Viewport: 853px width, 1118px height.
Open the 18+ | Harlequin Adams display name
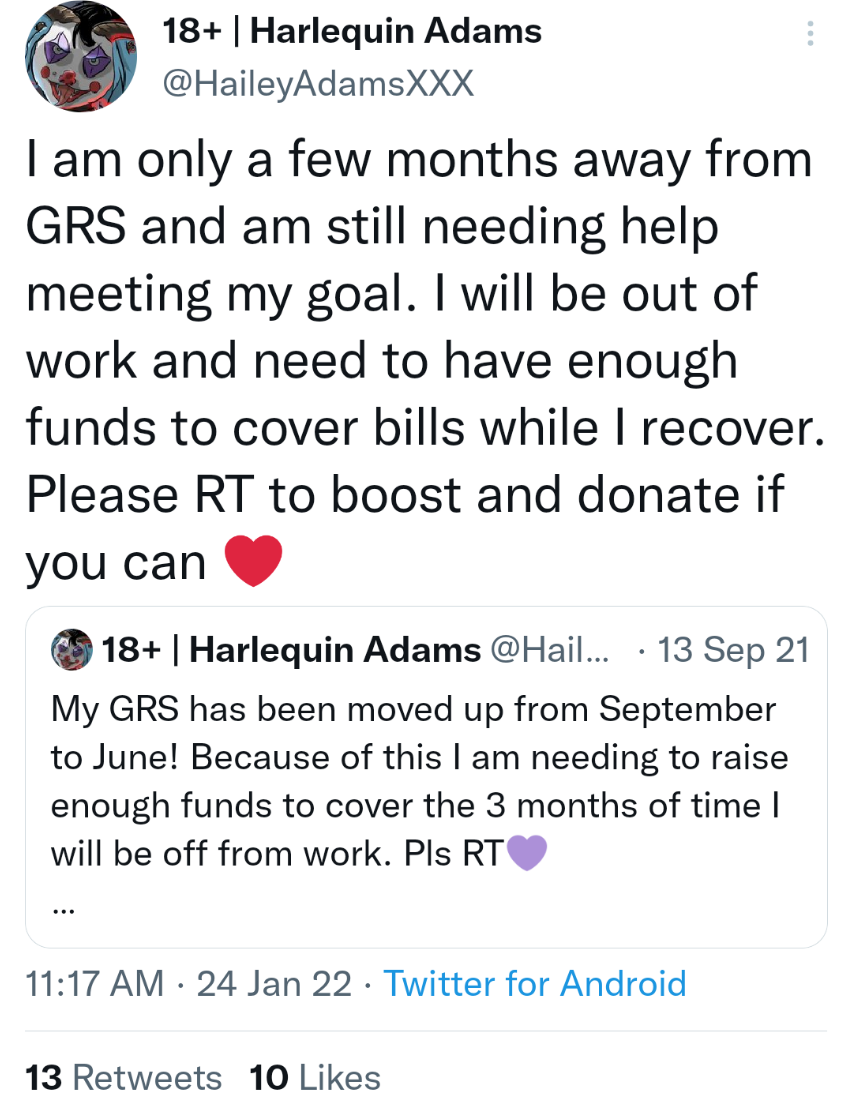click(x=352, y=31)
